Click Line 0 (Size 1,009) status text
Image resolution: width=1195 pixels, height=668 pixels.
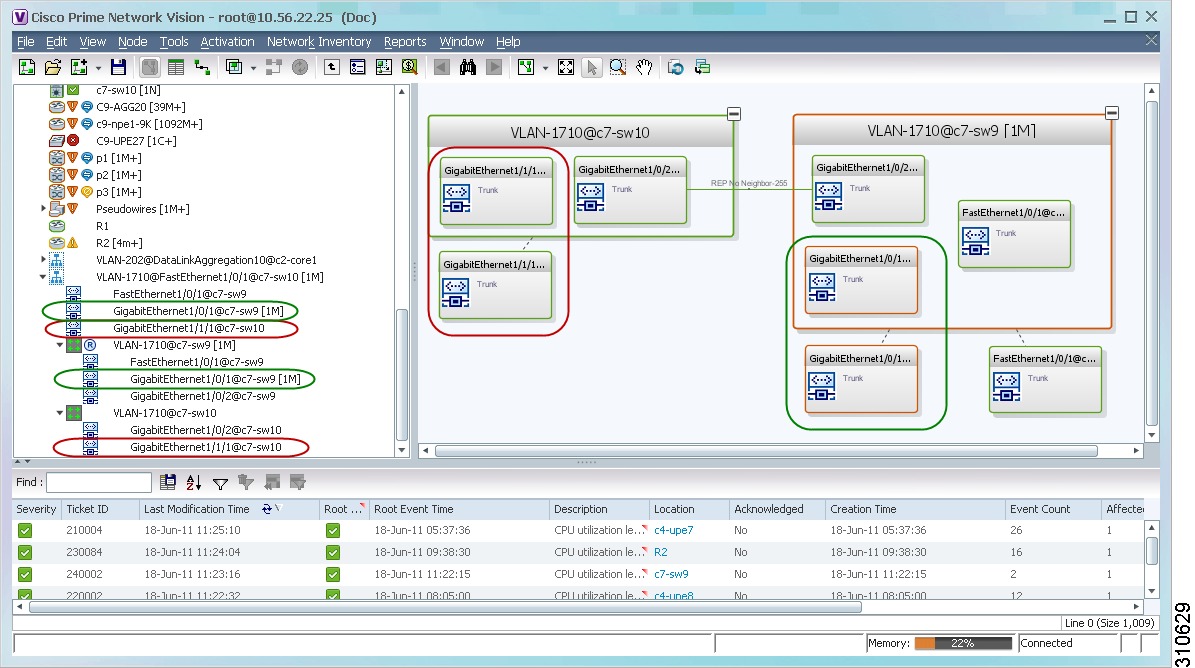[1110, 623]
